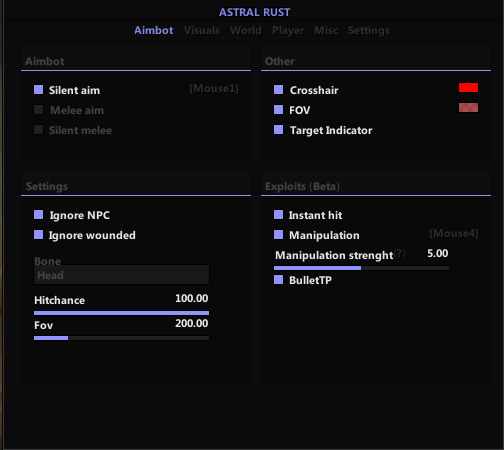Open the Bone dropdown showing Head
Viewport: 504px width, 450px height.
(x=122, y=275)
